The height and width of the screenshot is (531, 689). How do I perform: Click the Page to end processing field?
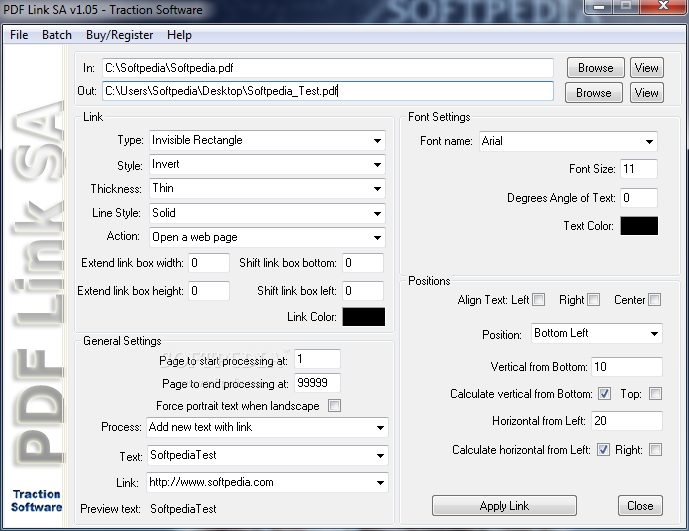[x=317, y=383]
